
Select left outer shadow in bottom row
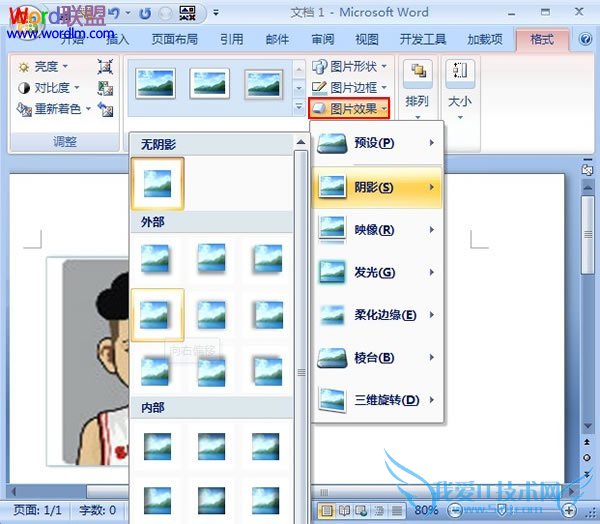[155, 371]
